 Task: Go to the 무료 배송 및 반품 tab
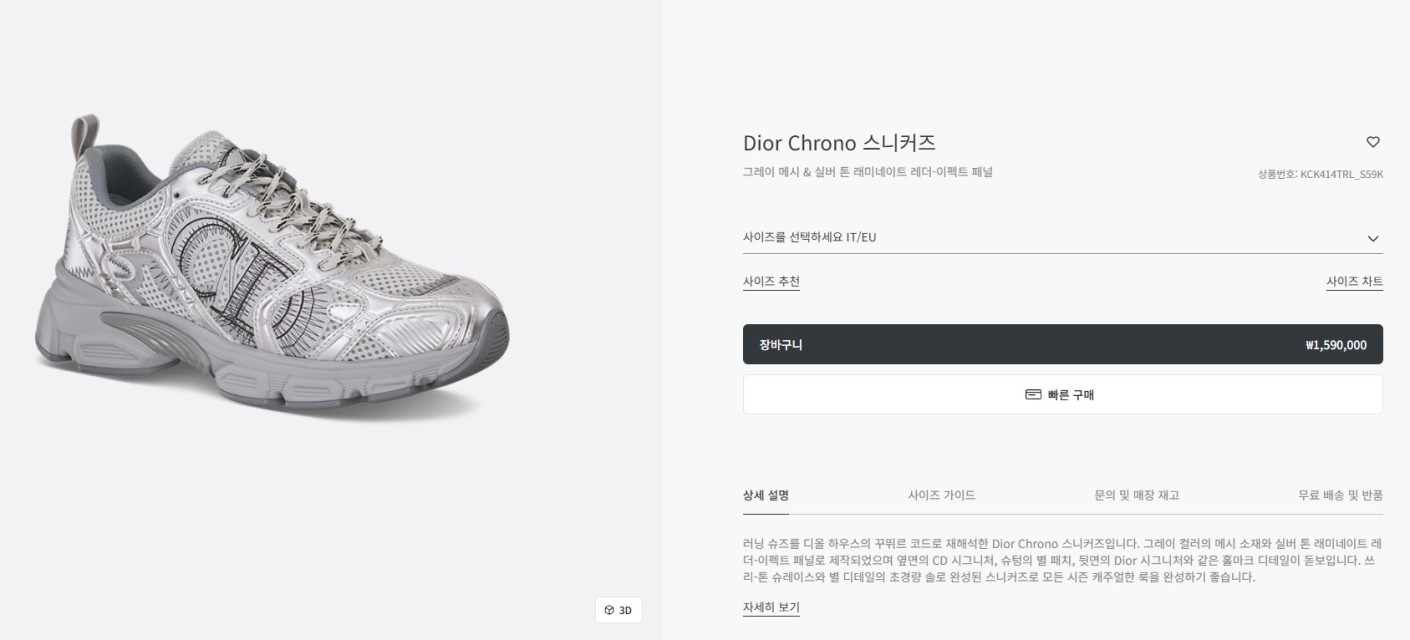[1340, 495]
